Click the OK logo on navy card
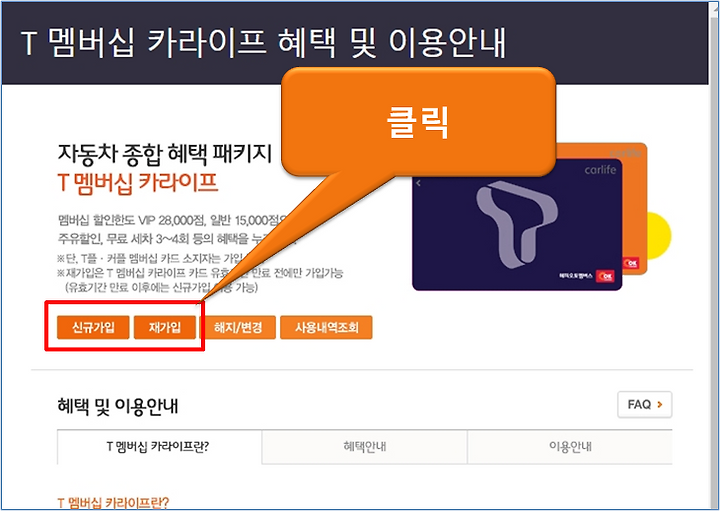Image resolution: width=720 pixels, height=511 pixels. coord(605,276)
